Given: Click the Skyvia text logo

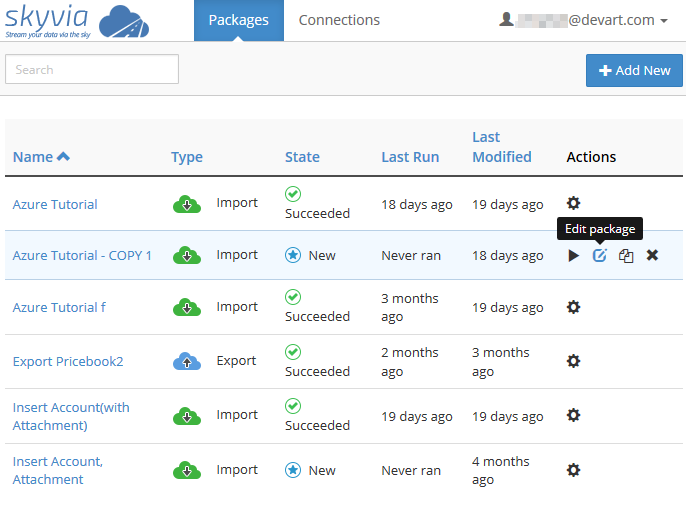Looking at the screenshot, I should pyautogui.click(x=47, y=21).
